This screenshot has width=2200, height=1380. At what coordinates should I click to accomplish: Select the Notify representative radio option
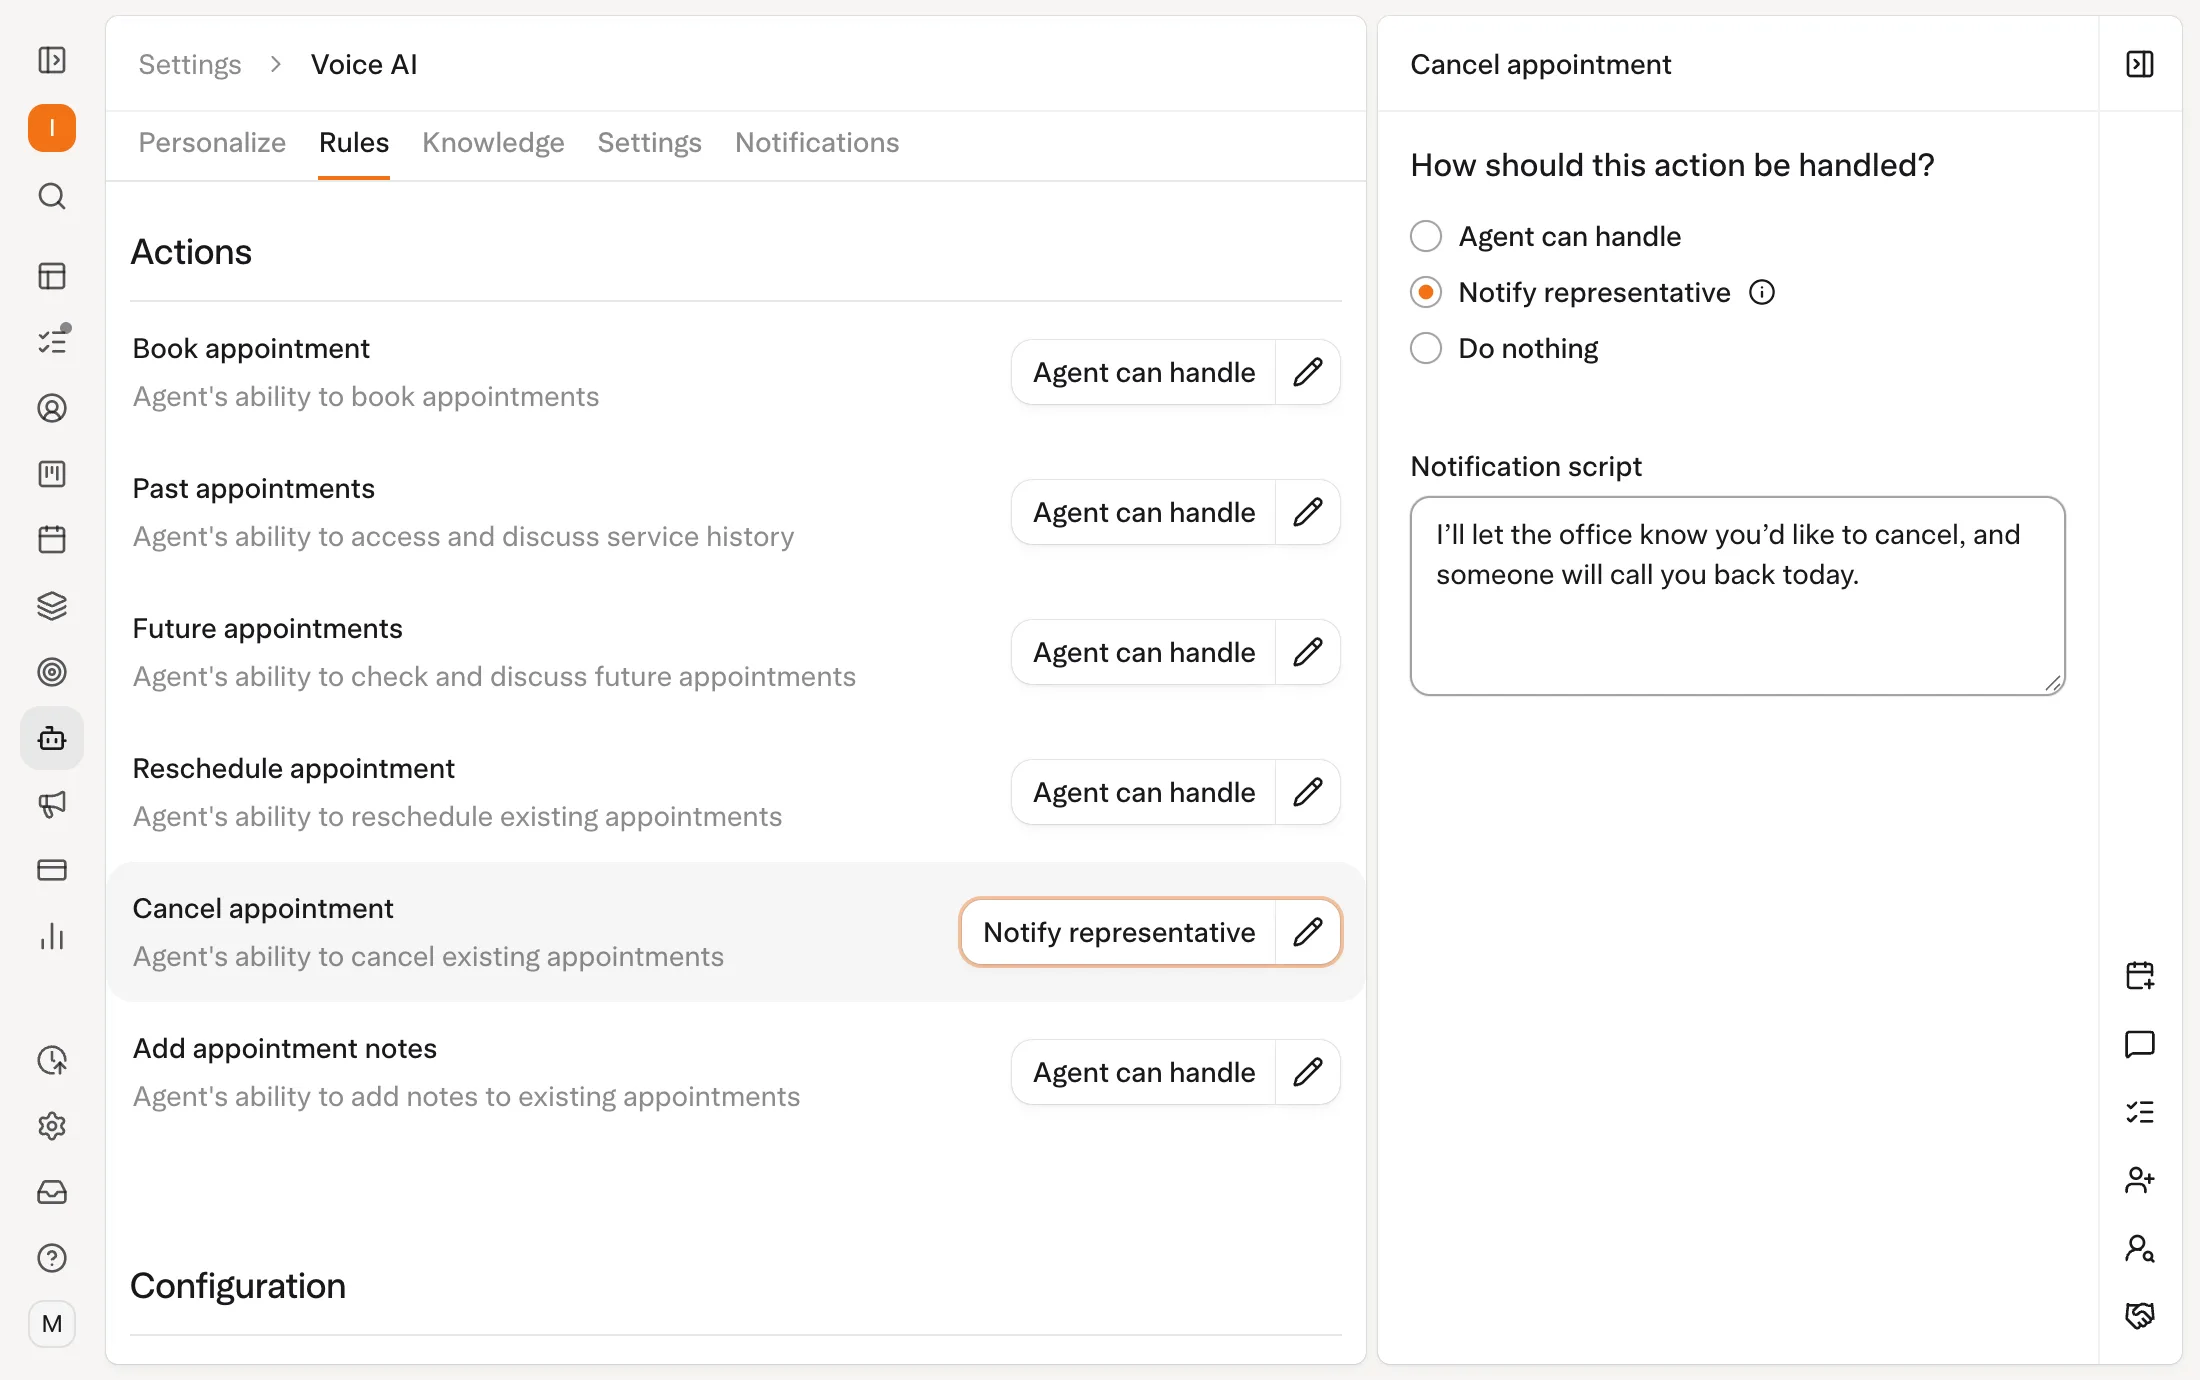coord(1426,292)
